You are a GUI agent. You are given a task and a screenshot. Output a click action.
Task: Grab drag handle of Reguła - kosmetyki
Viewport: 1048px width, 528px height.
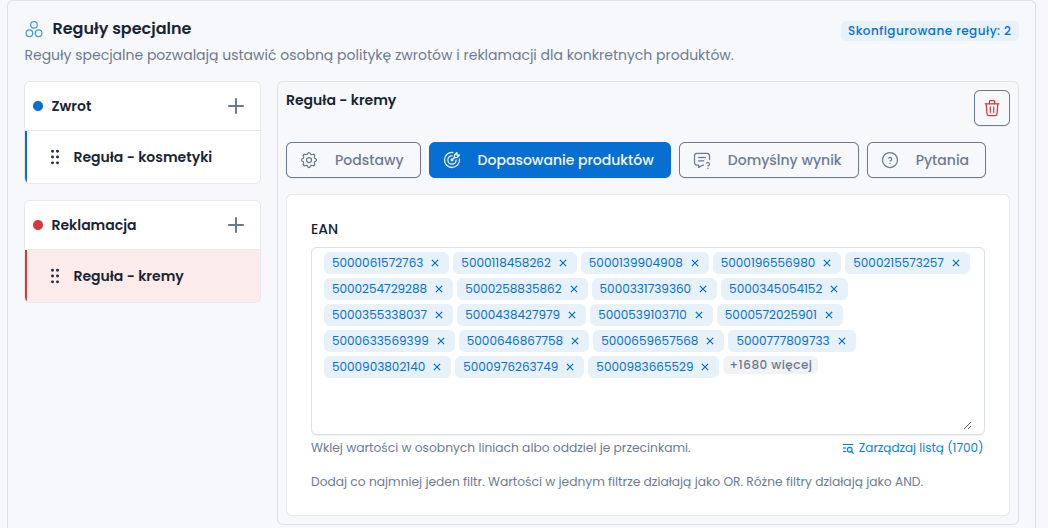(x=55, y=157)
